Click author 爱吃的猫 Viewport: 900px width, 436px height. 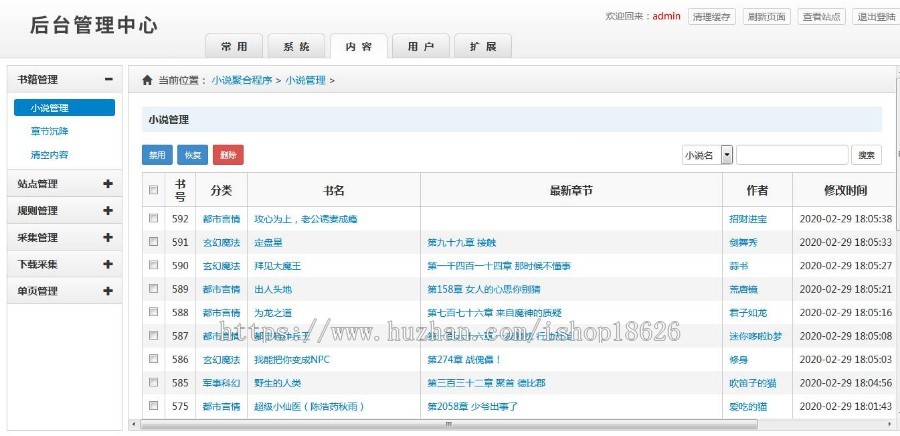tap(748, 407)
